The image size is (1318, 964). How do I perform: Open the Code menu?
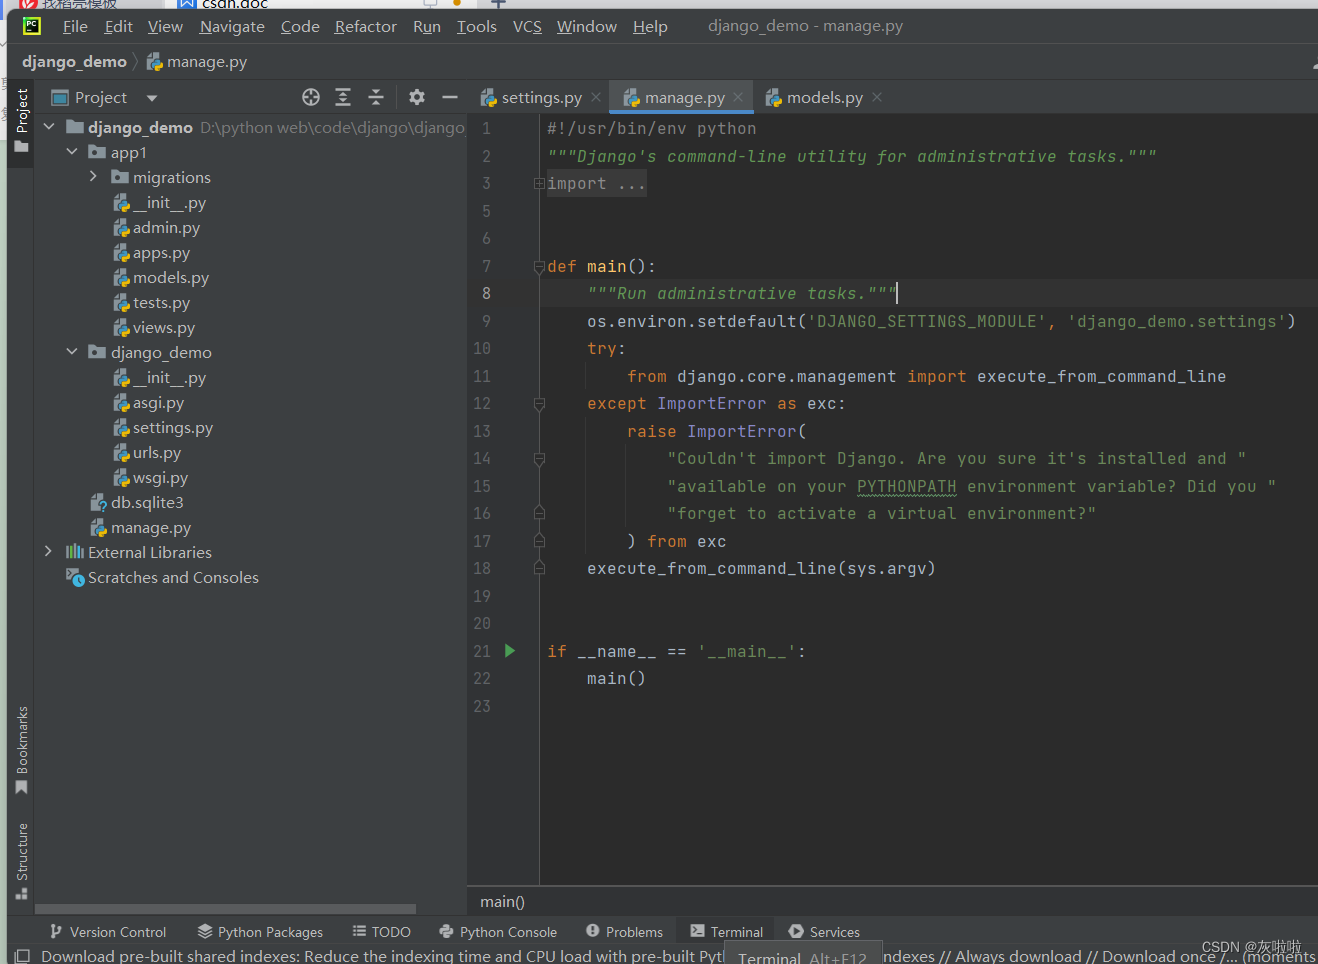pyautogui.click(x=300, y=27)
